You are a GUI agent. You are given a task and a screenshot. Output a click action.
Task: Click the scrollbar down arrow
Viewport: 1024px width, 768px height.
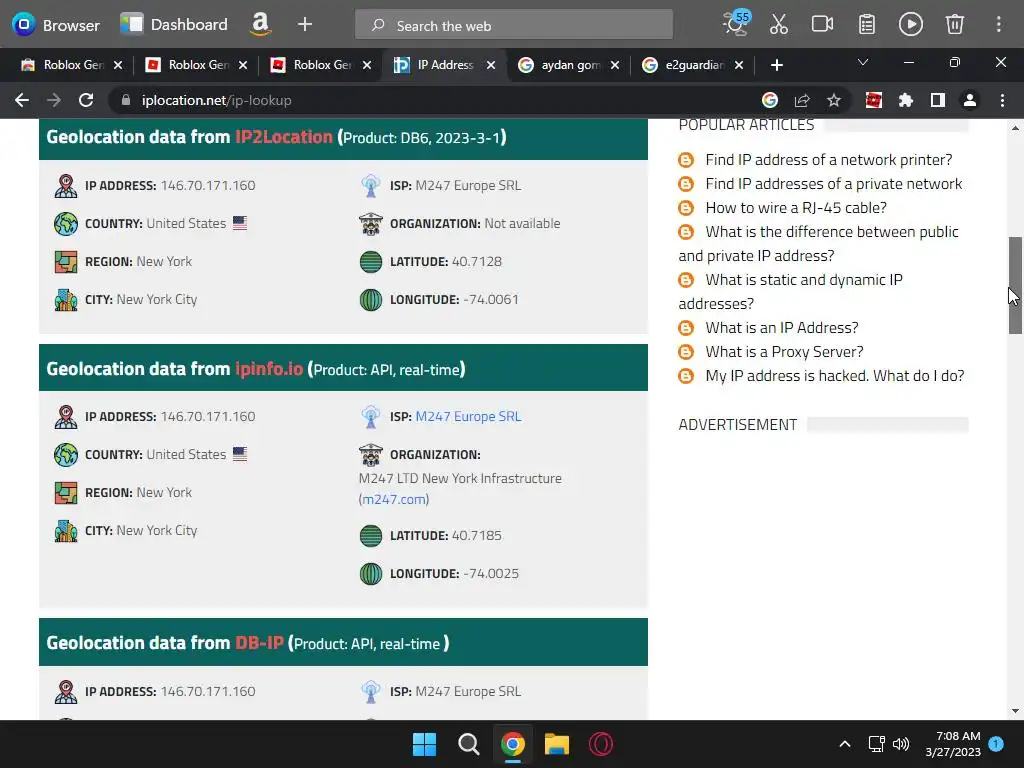coord(1015,711)
